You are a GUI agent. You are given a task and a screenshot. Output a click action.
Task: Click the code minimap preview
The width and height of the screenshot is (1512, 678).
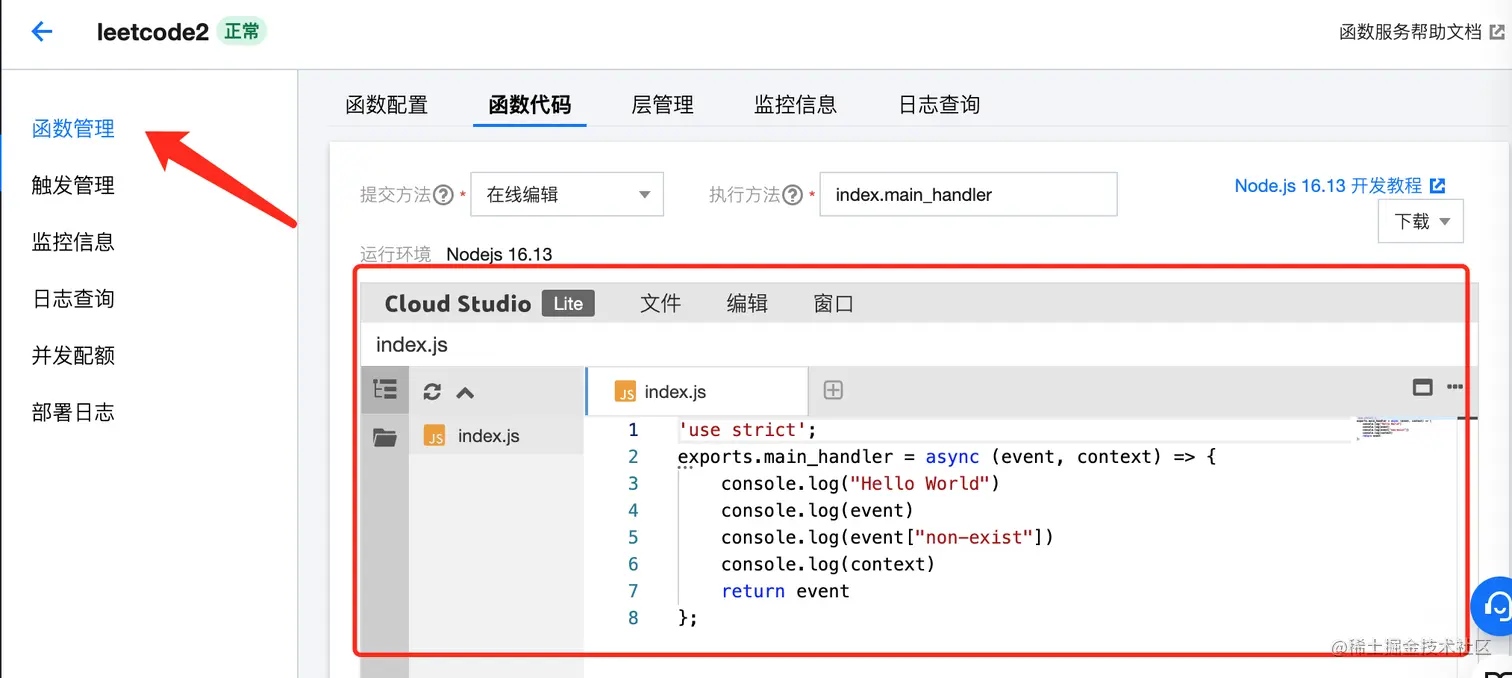click(x=1395, y=427)
